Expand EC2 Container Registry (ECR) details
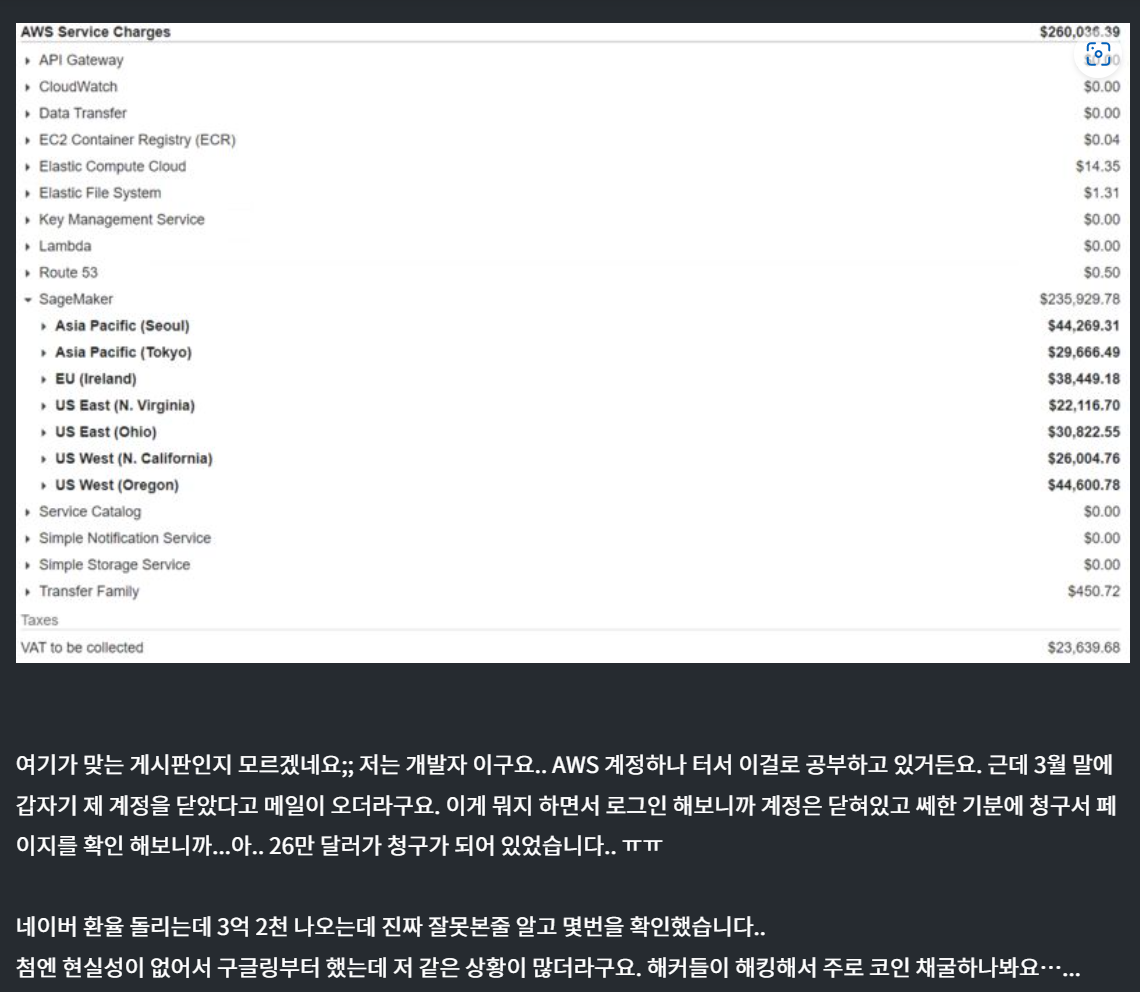Screen dimensions: 1140x992 pyautogui.click(x=28, y=139)
